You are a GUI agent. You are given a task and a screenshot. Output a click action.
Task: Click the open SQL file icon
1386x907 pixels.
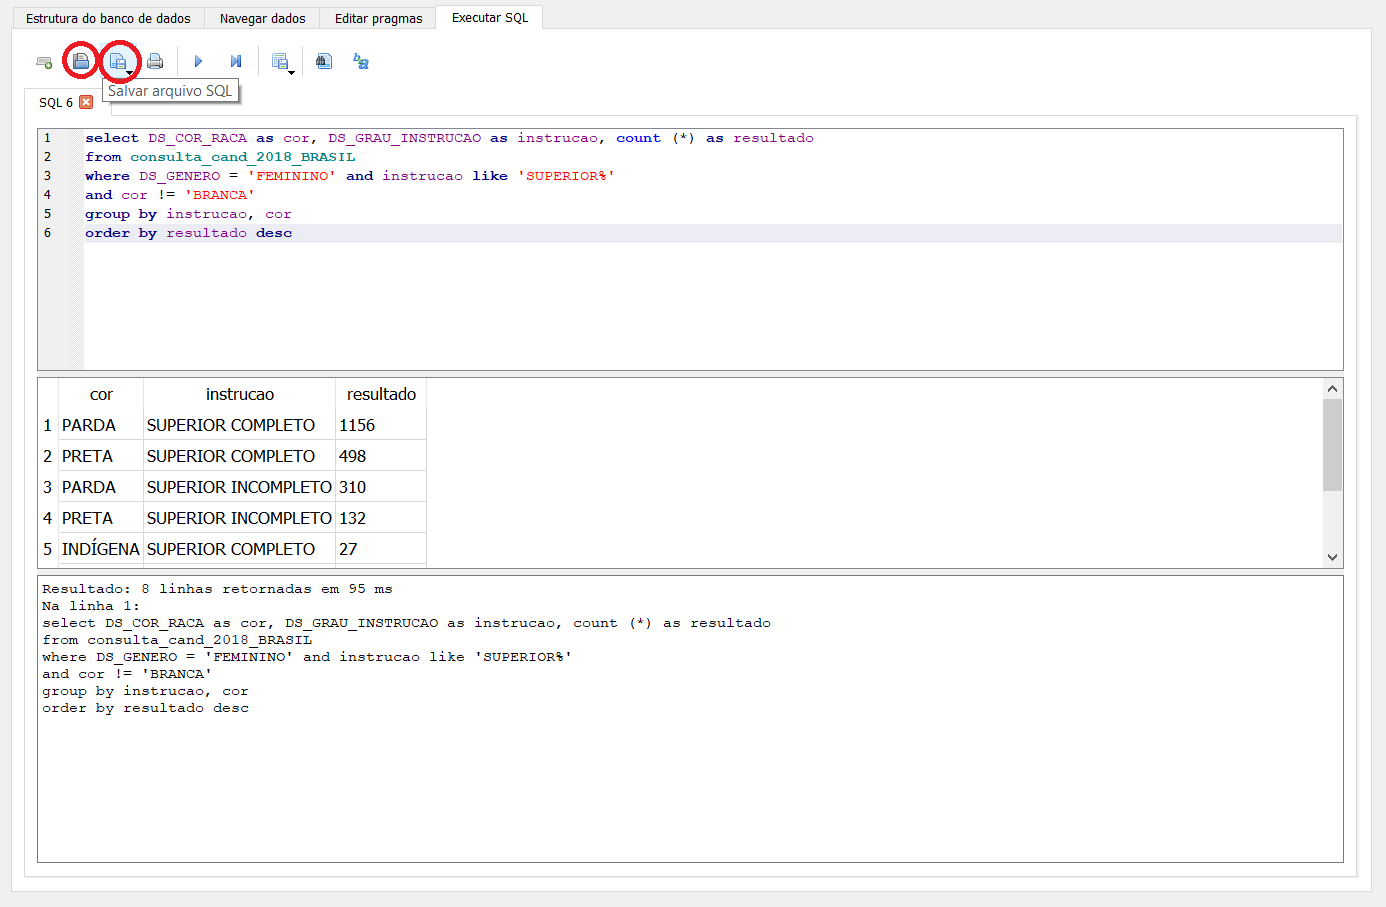[81, 62]
